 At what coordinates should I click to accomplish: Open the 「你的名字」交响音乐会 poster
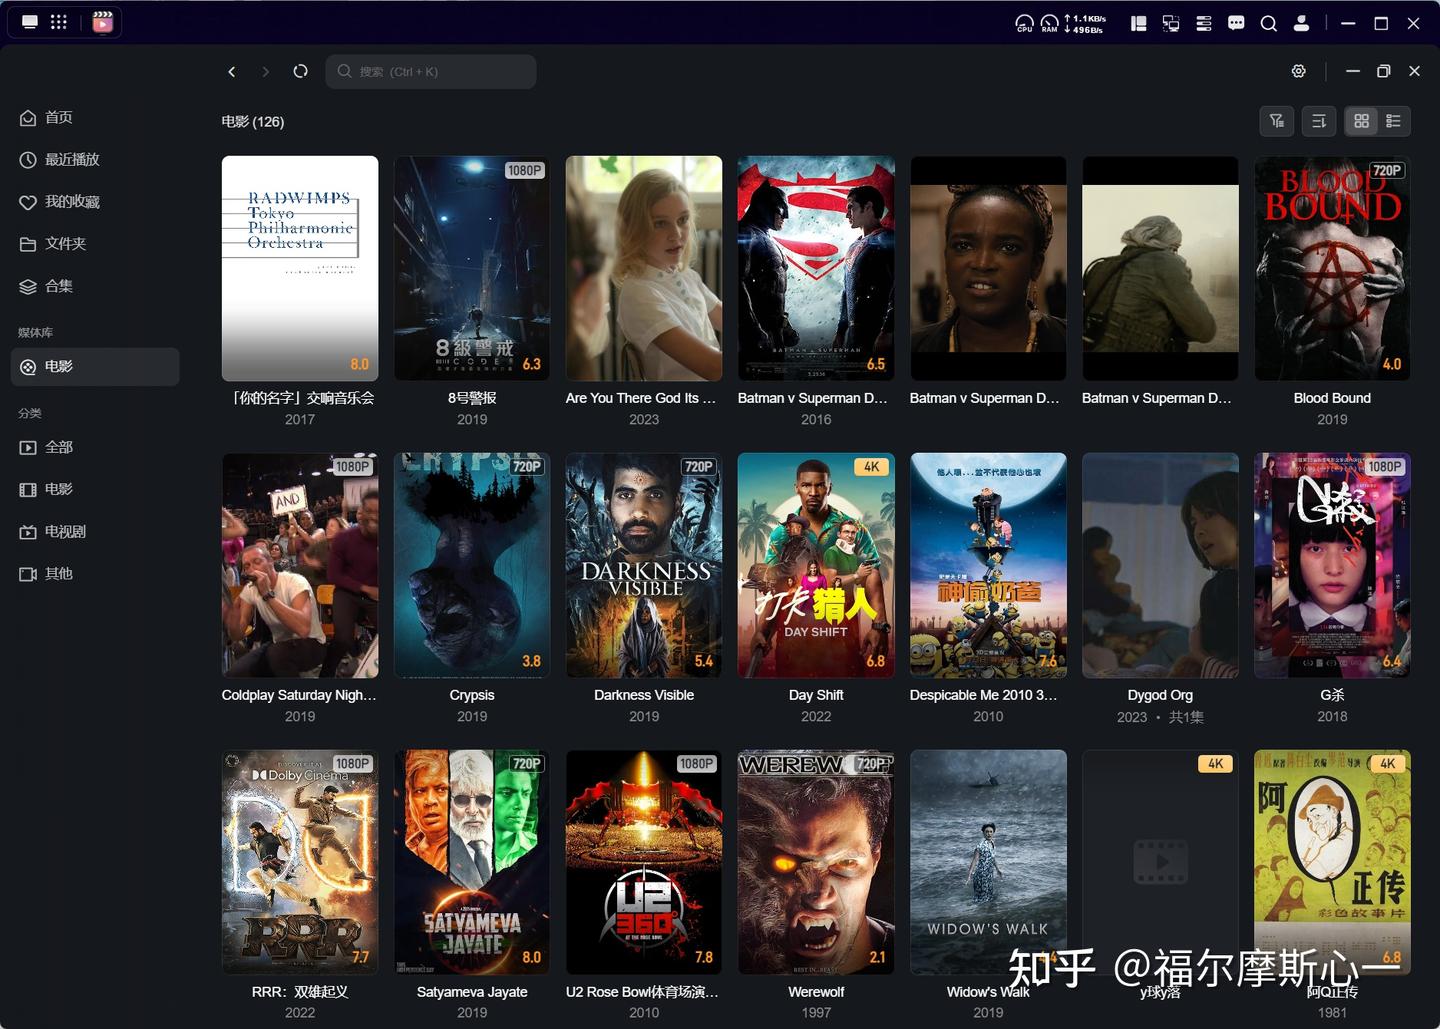pos(300,268)
